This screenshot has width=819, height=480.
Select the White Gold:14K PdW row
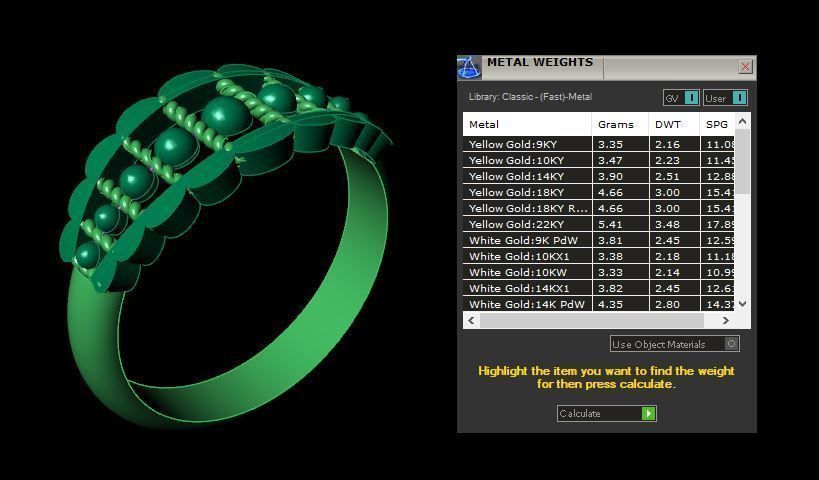pos(599,304)
